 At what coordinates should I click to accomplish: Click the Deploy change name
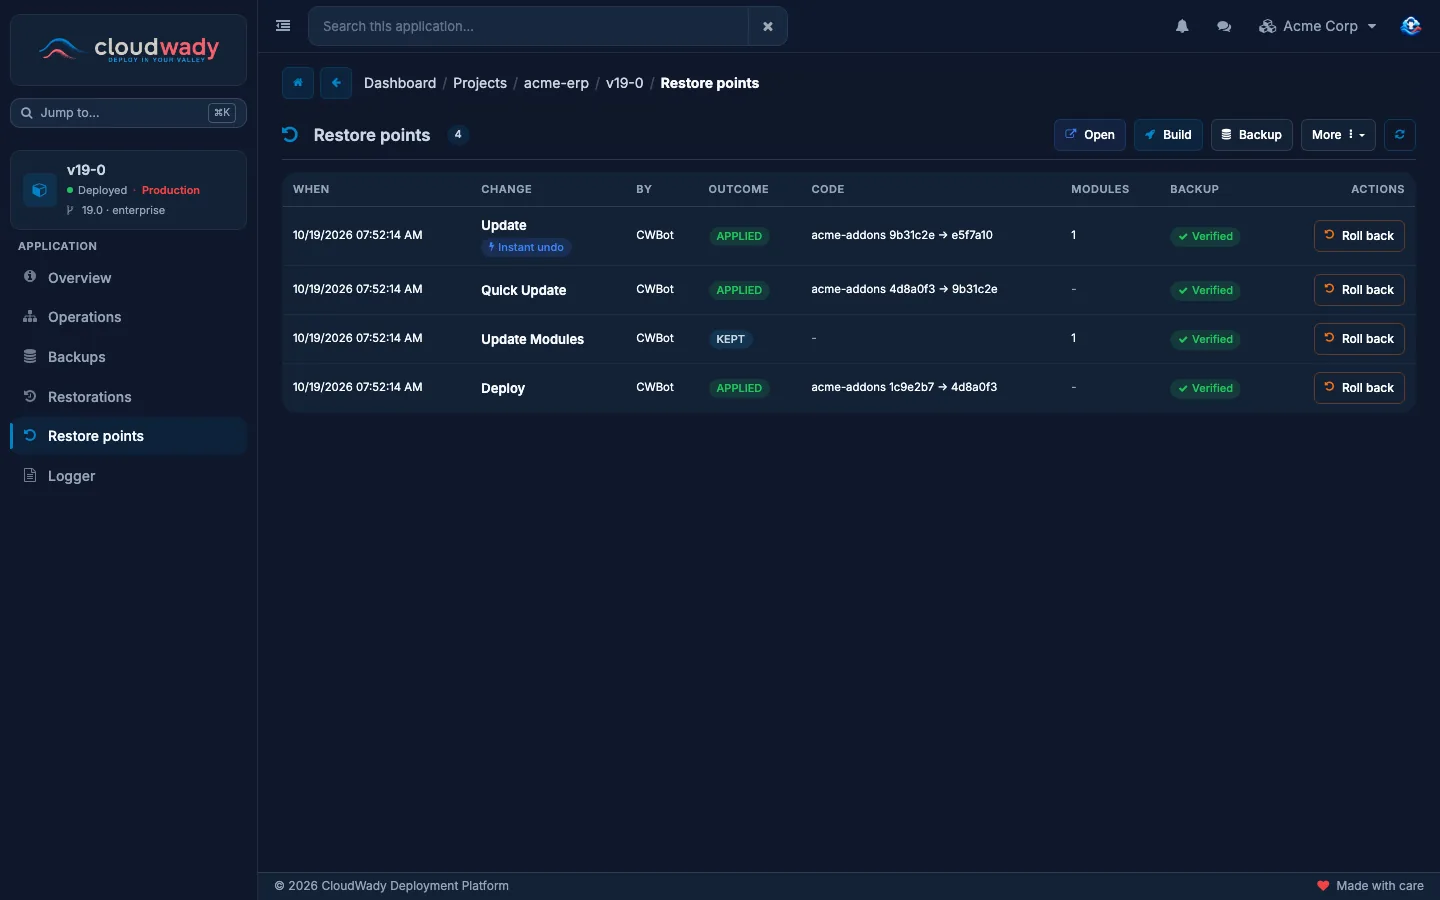pyautogui.click(x=503, y=388)
